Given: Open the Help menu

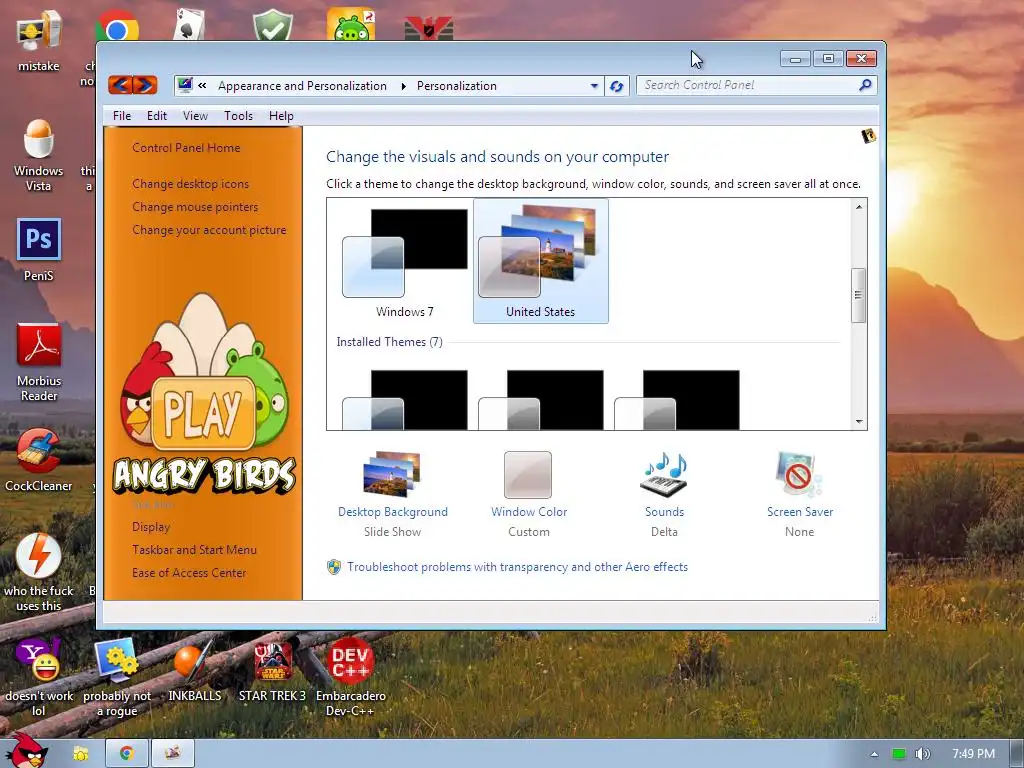Looking at the screenshot, I should (x=281, y=116).
